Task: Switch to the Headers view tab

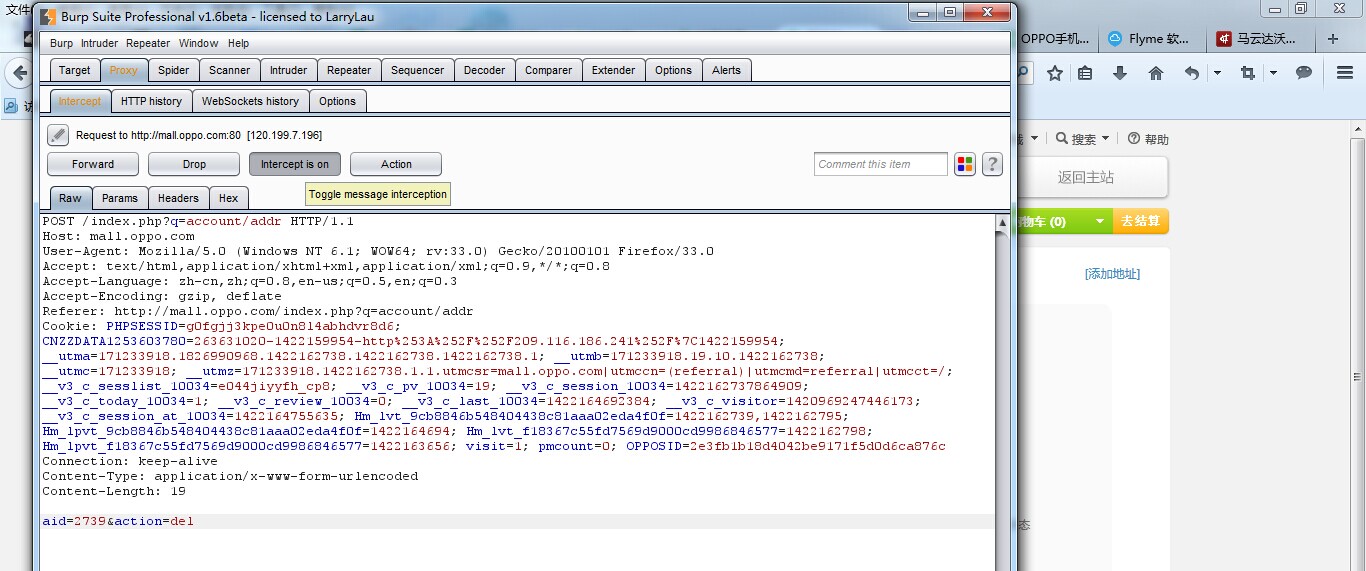Action: tap(179, 198)
